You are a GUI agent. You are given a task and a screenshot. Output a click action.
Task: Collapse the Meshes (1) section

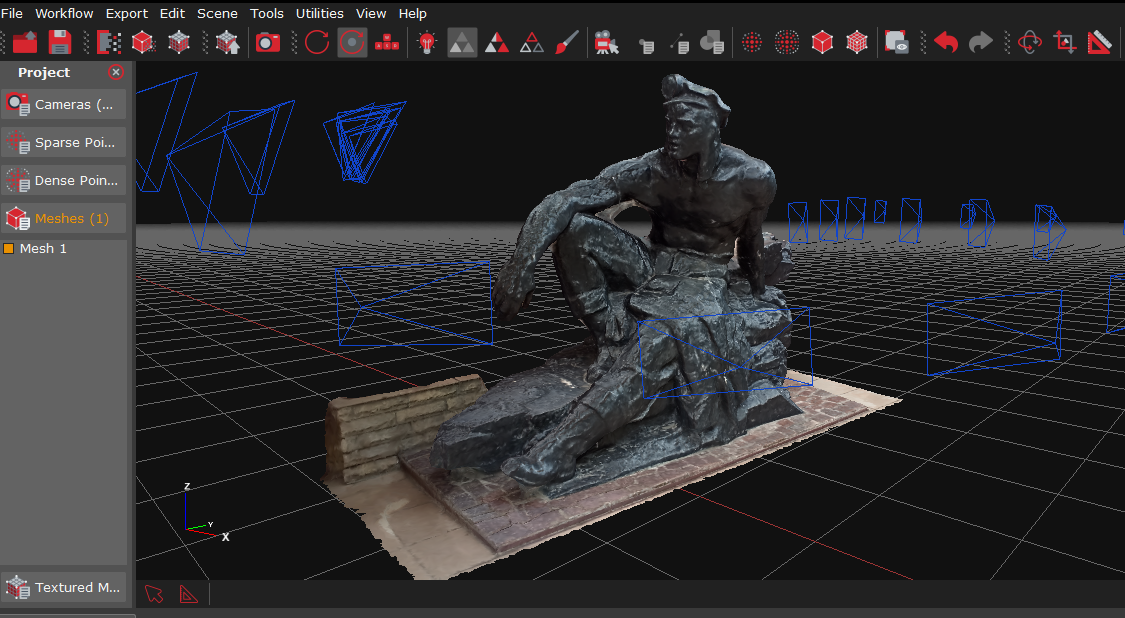pos(64,218)
